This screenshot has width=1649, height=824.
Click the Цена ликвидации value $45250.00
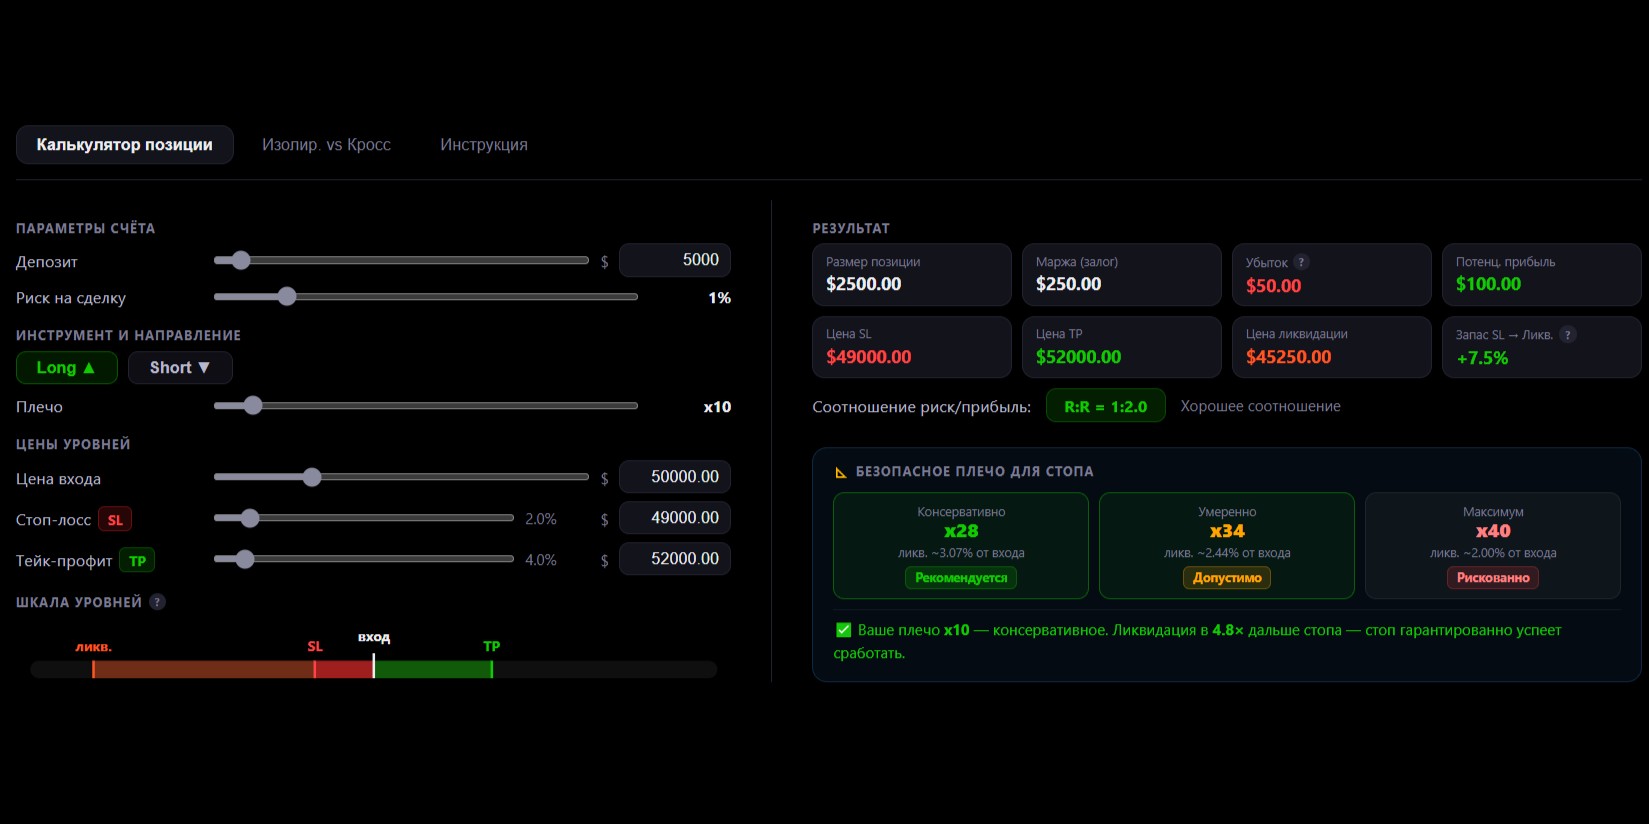click(x=1289, y=358)
